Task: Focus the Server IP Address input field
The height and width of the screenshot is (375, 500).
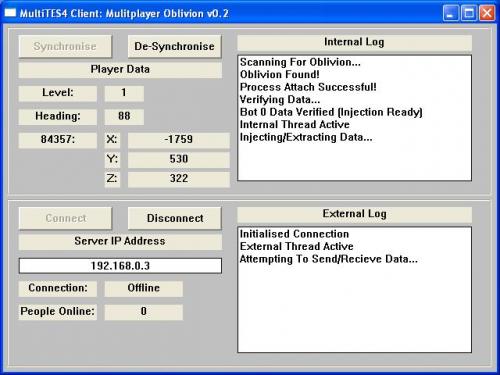Action: [x=120, y=266]
